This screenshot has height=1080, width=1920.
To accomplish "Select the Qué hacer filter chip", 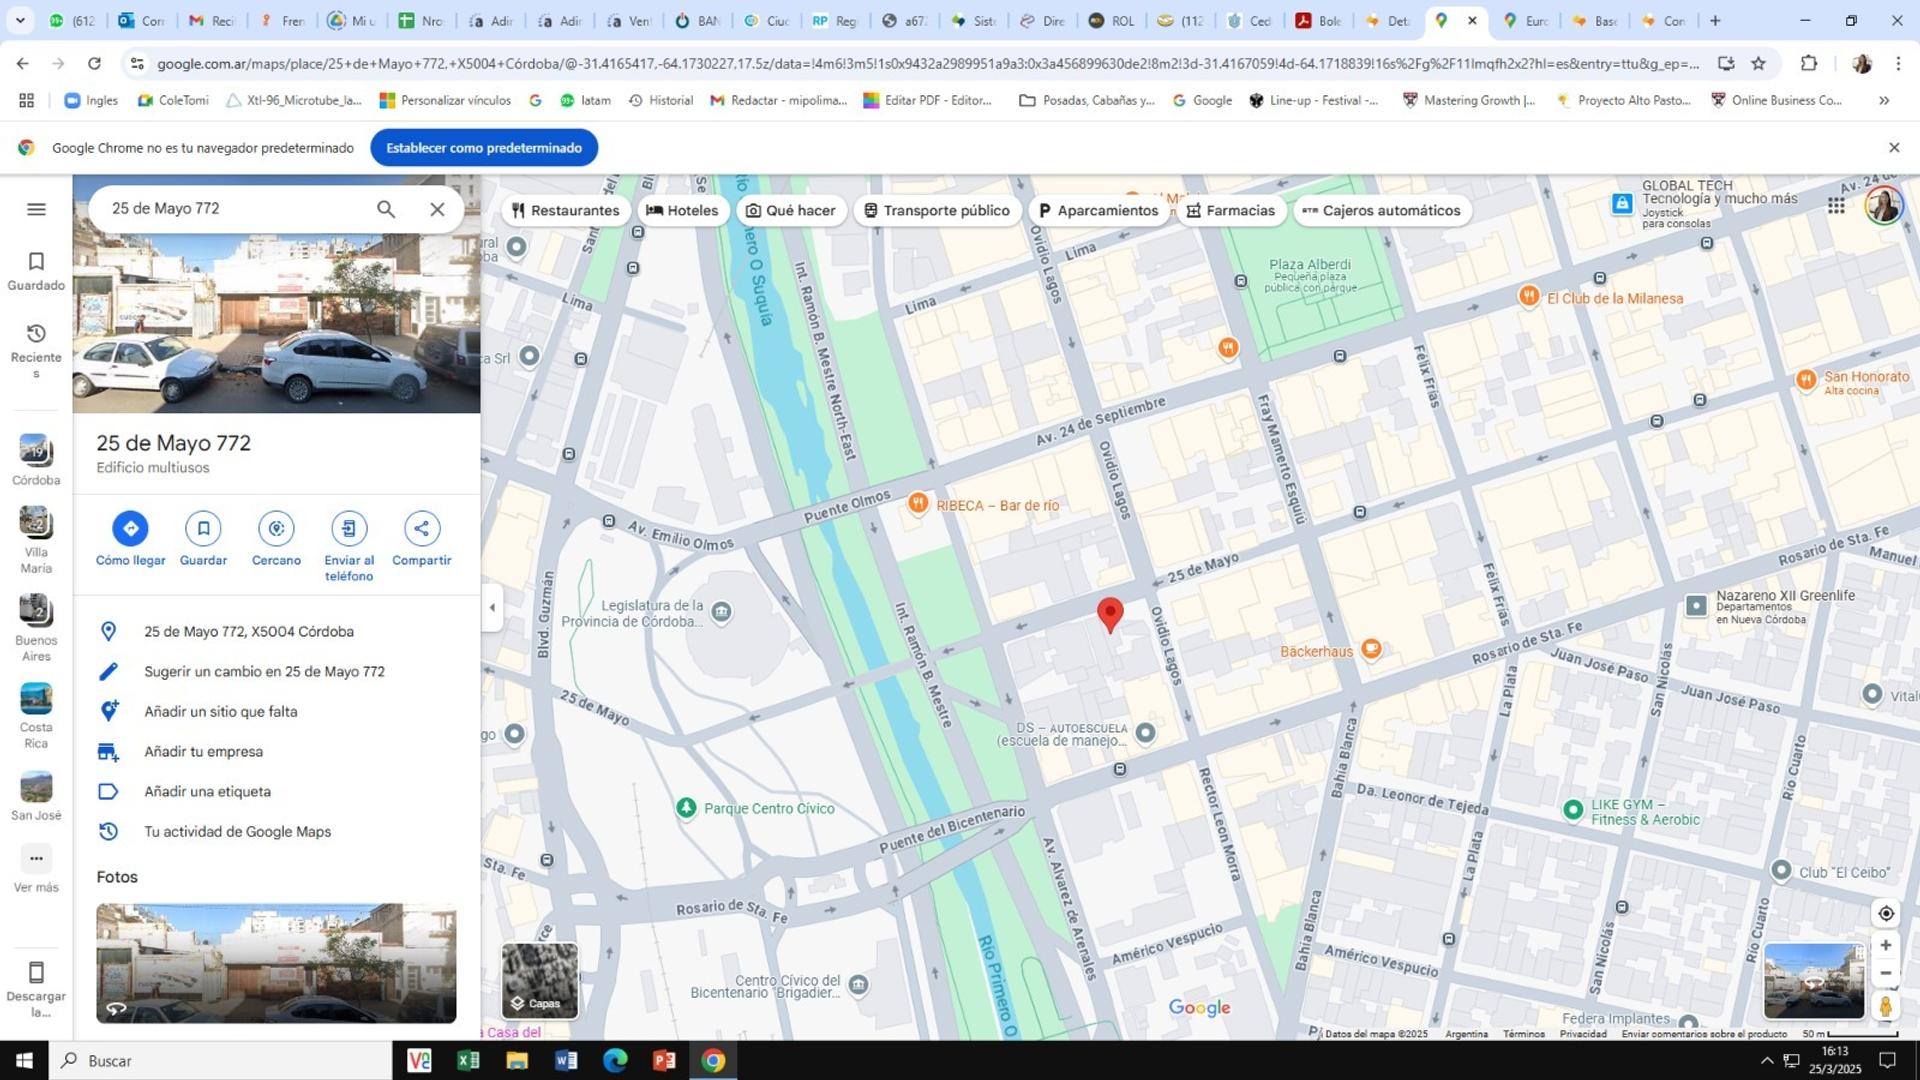I will tap(790, 211).
